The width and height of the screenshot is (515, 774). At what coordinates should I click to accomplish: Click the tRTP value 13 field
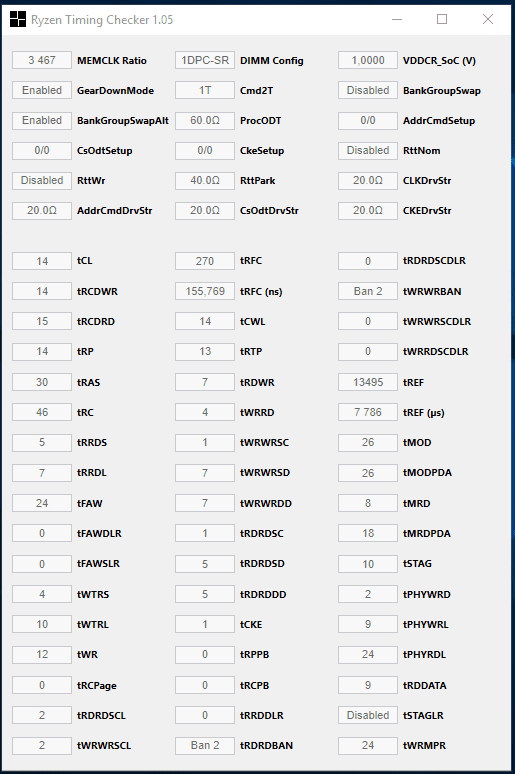coord(205,351)
